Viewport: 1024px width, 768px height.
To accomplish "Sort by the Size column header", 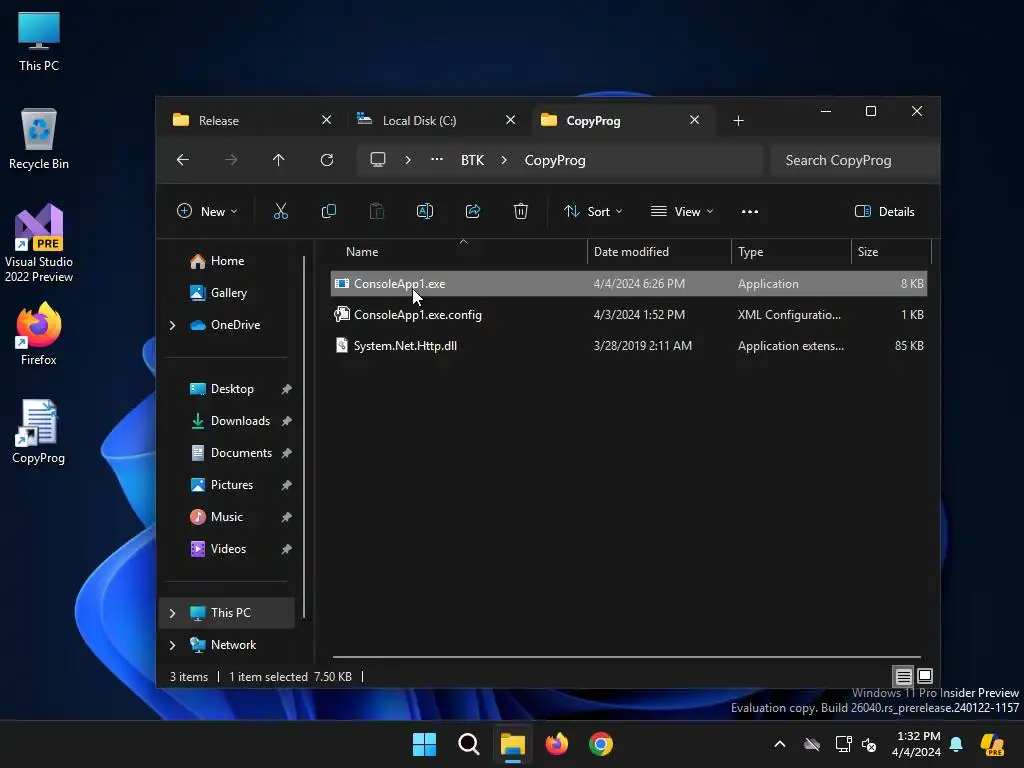I will tap(891, 251).
